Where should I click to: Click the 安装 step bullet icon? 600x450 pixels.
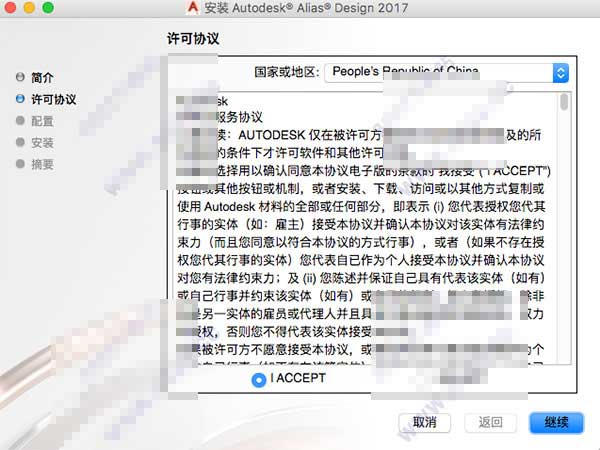coord(20,142)
